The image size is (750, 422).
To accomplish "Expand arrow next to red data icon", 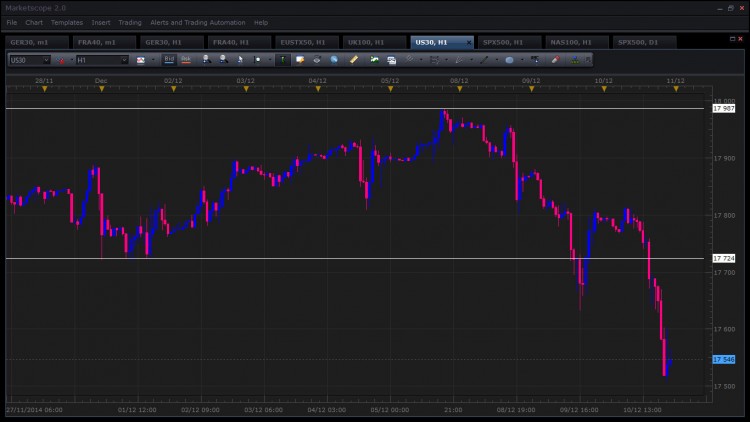I will (72, 60).
